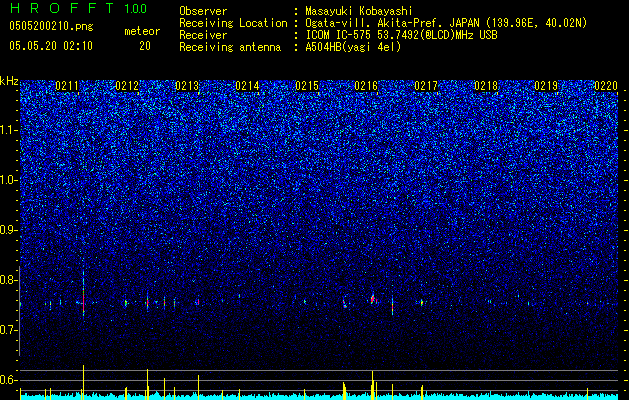629x400 pixels.
Task: Pick the 0219 time marker
Action: pos(546,86)
